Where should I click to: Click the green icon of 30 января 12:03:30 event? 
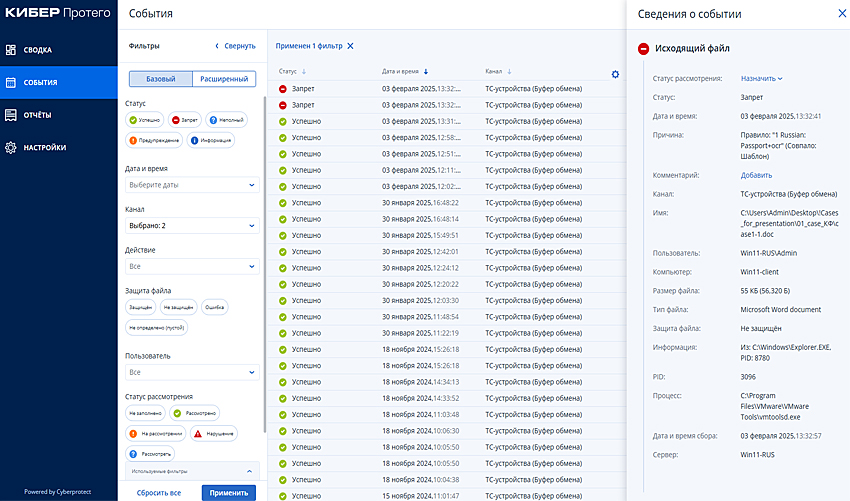[x=283, y=300]
